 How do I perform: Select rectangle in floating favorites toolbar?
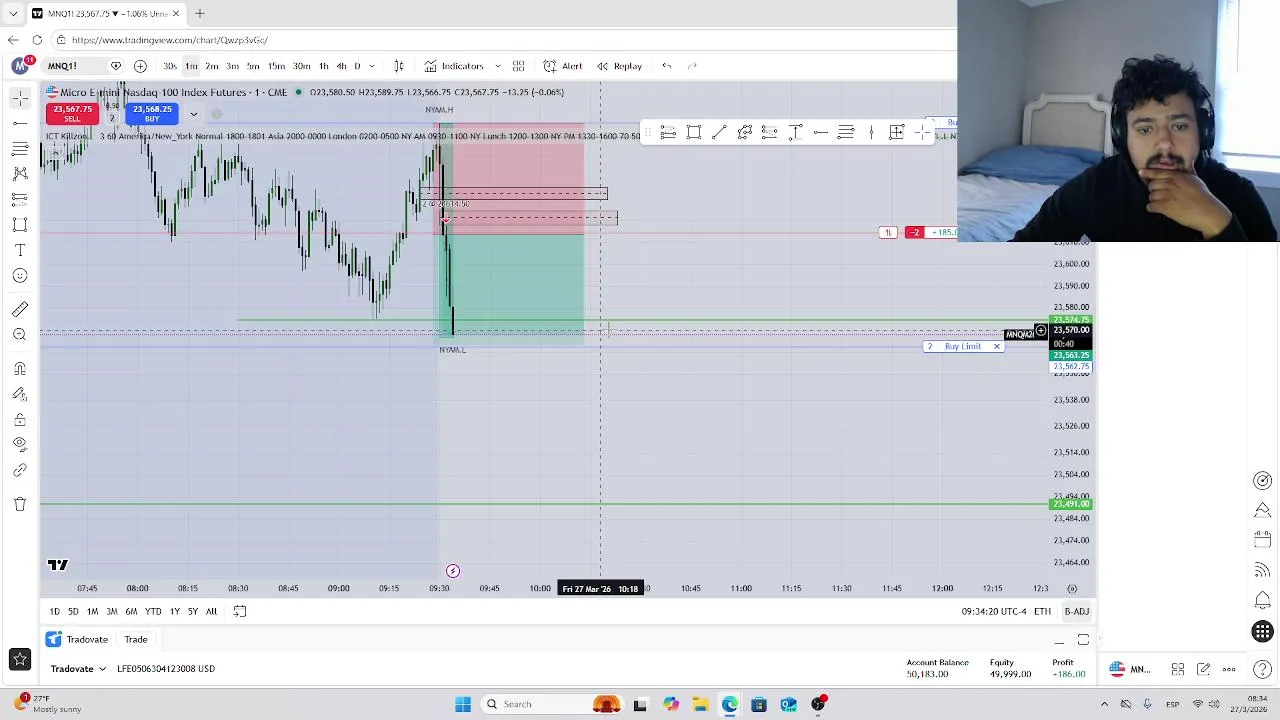click(x=694, y=132)
